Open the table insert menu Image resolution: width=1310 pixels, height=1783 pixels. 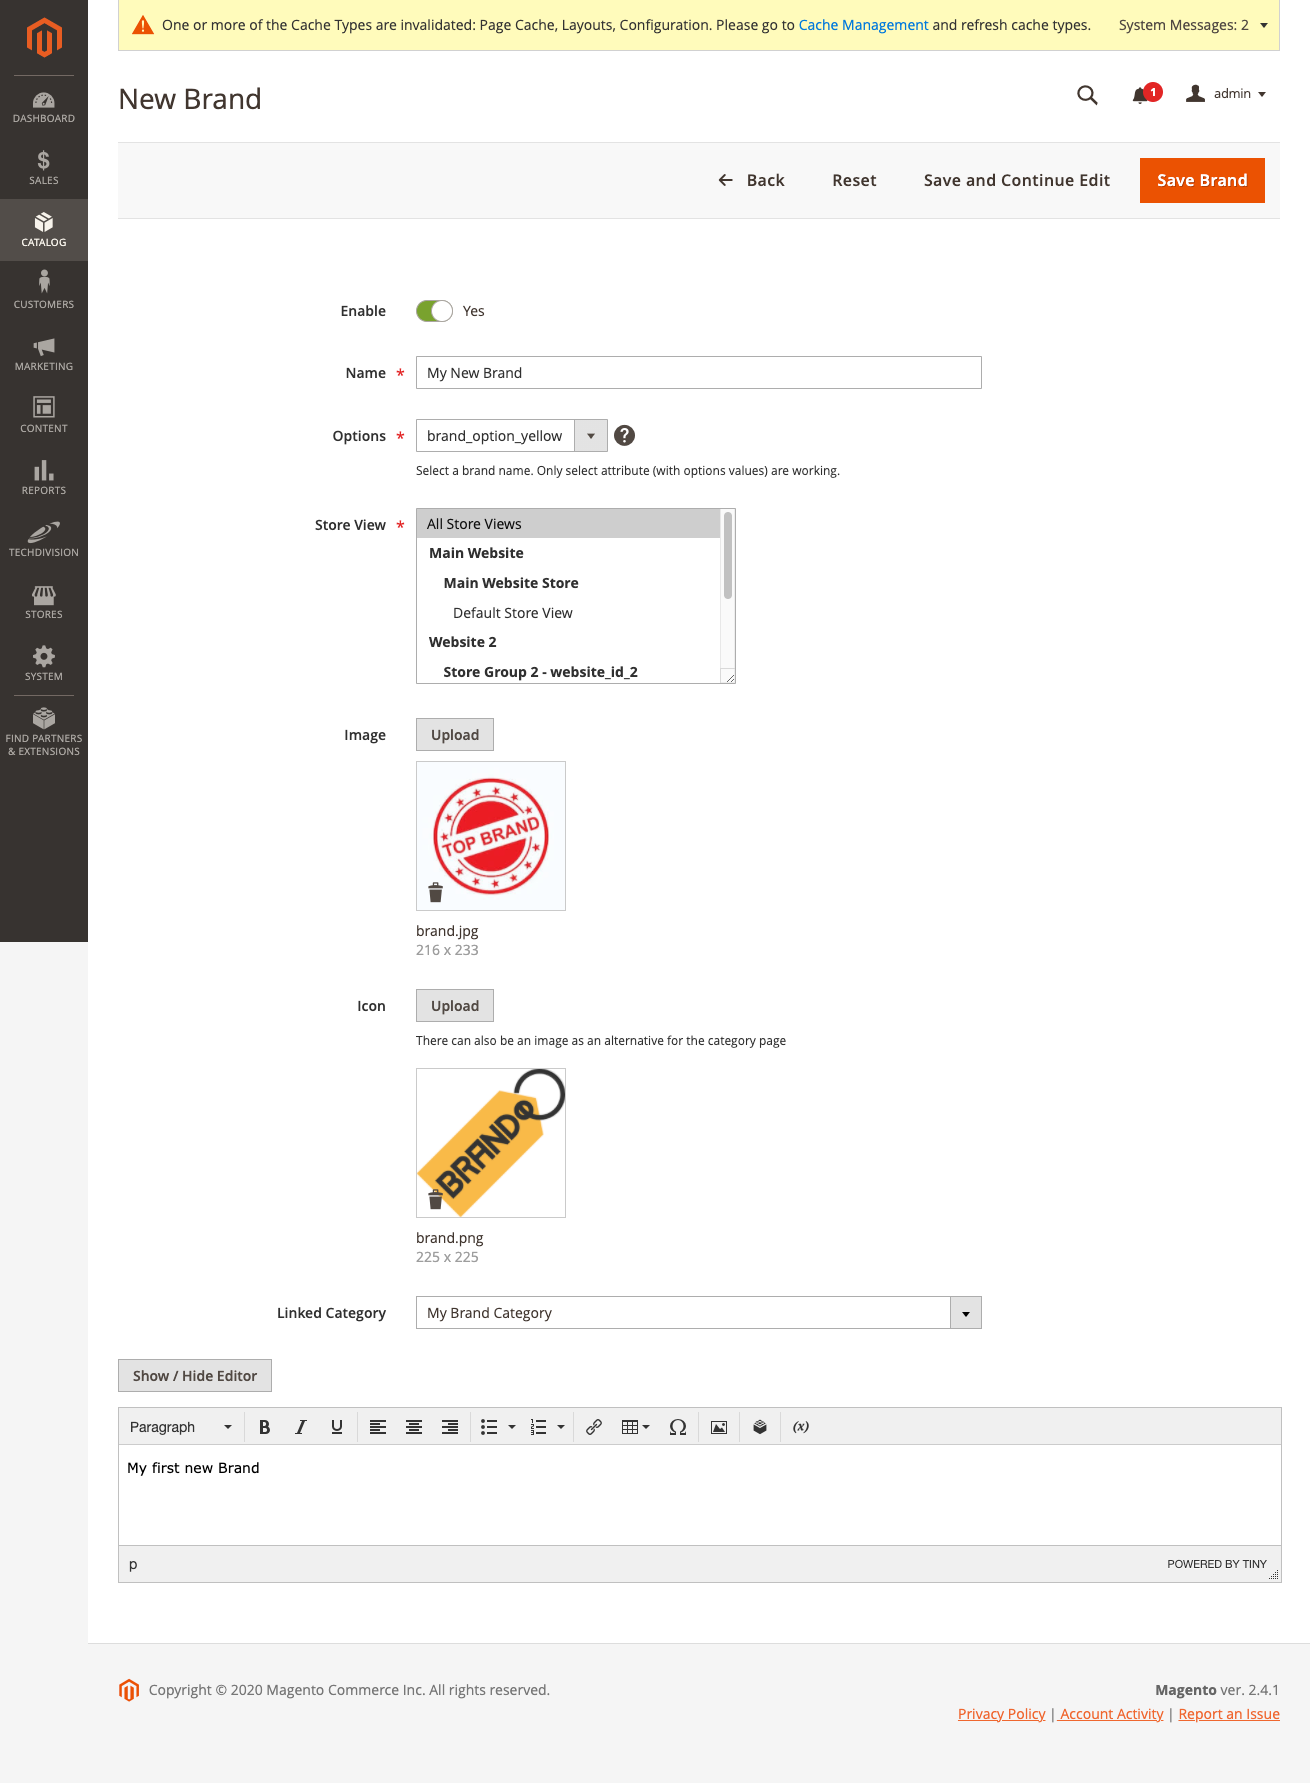(636, 1427)
